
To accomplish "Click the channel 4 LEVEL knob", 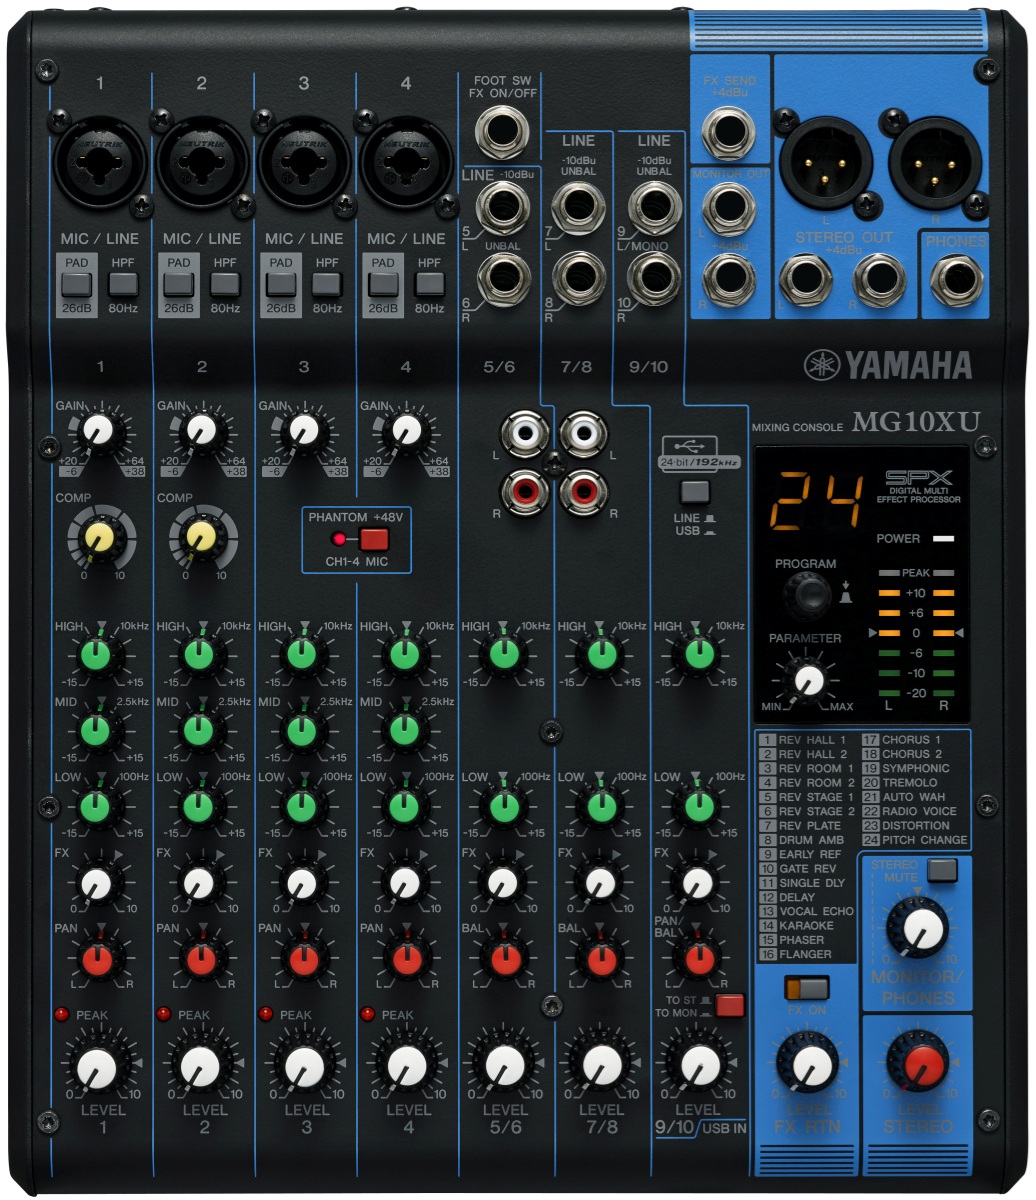I will tap(406, 1068).
